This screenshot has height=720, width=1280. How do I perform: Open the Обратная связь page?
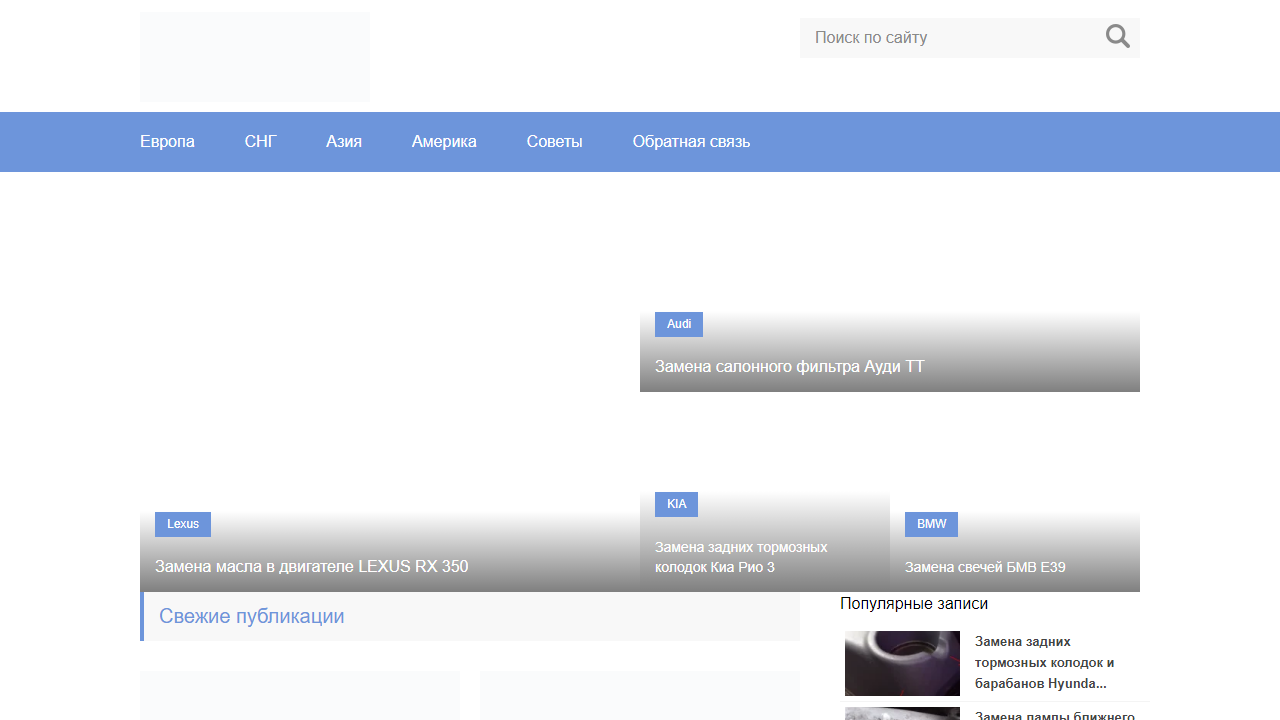point(691,142)
